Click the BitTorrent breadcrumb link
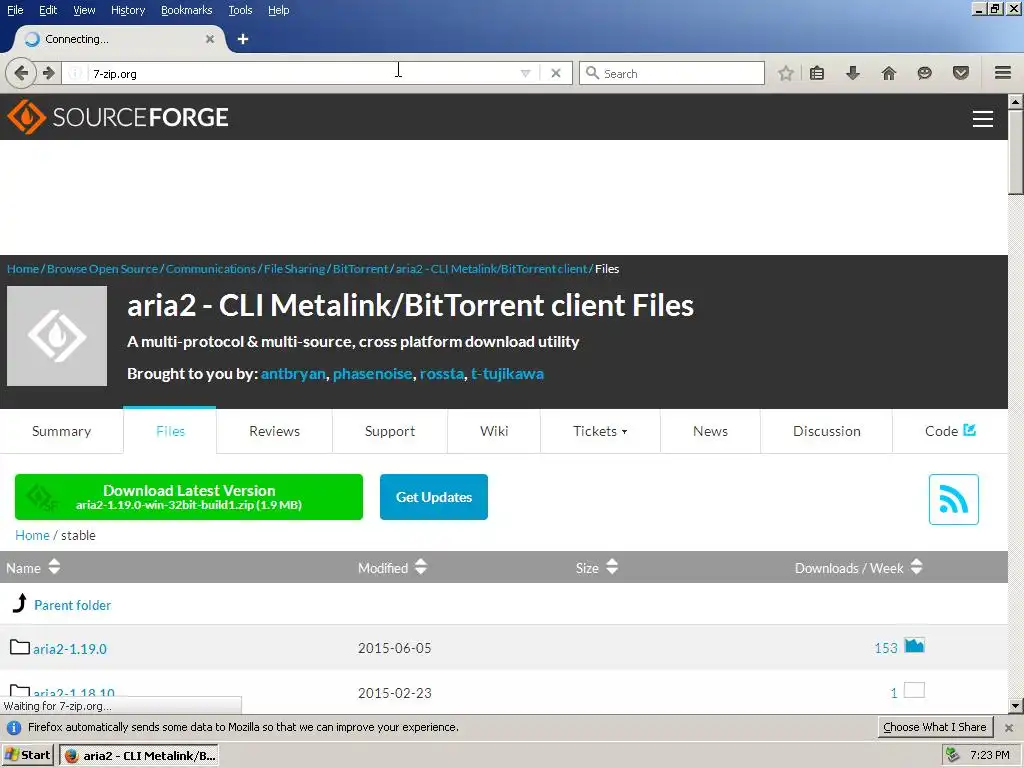 (360, 268)
